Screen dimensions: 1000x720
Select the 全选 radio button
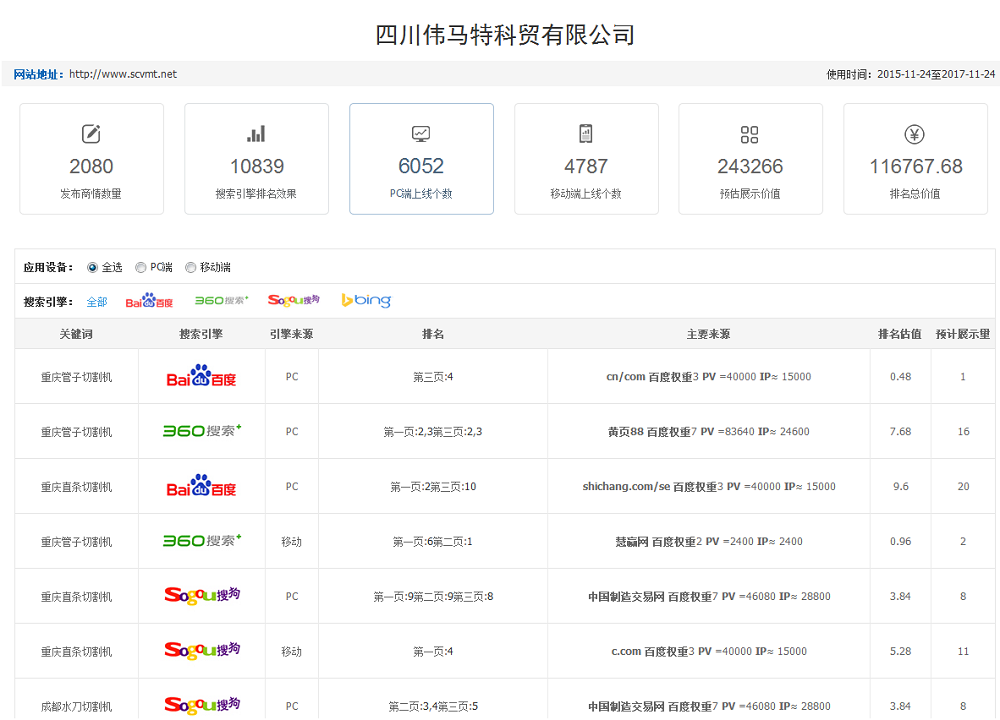coord(92,267)
